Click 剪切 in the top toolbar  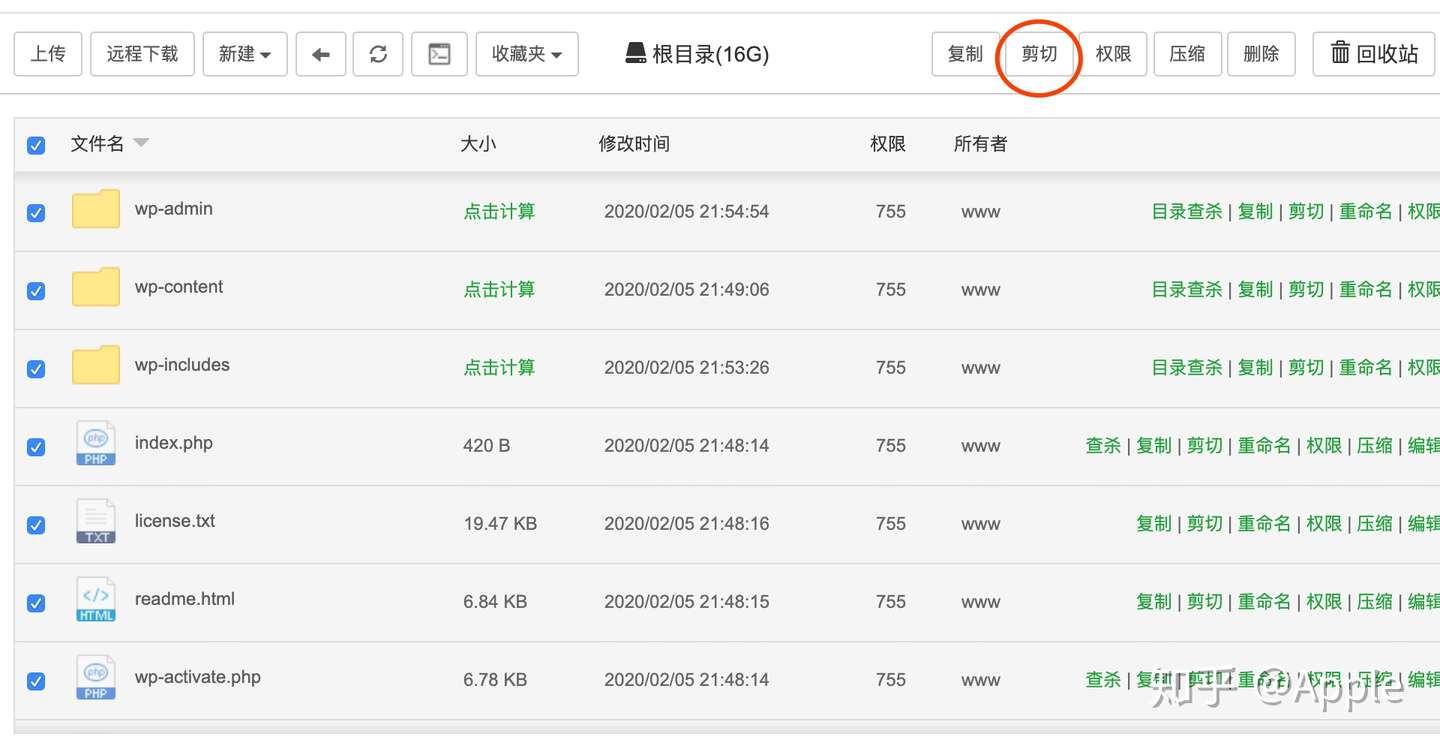[1039, 54]
